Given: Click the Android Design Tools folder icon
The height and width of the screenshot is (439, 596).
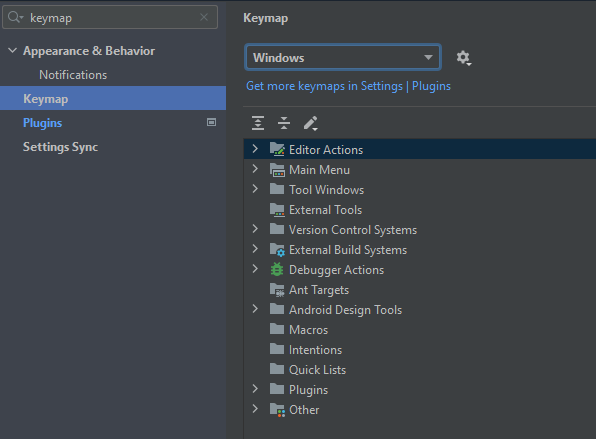Looking at the screenshot, I should pyautogui.click(x=277, y=309).
